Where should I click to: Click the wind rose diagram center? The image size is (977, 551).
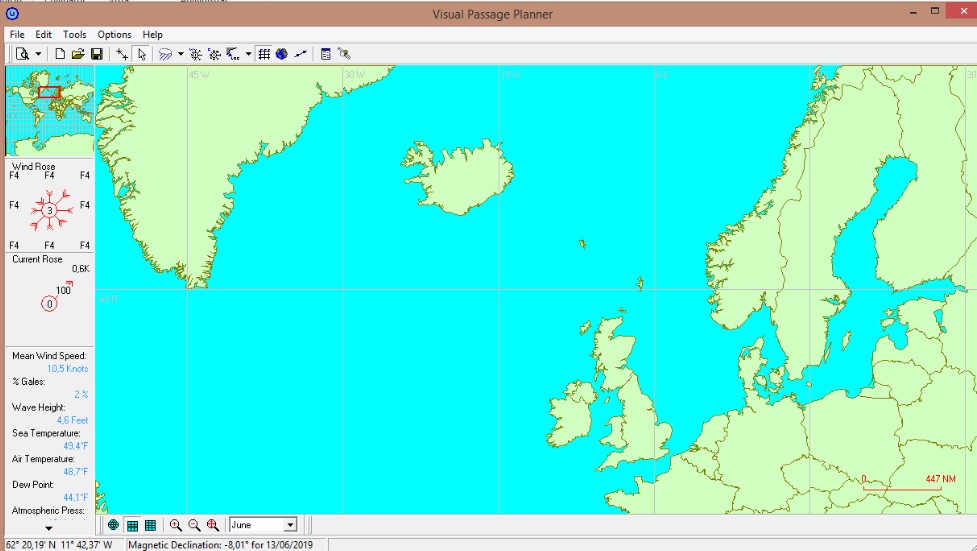(50, 210)
